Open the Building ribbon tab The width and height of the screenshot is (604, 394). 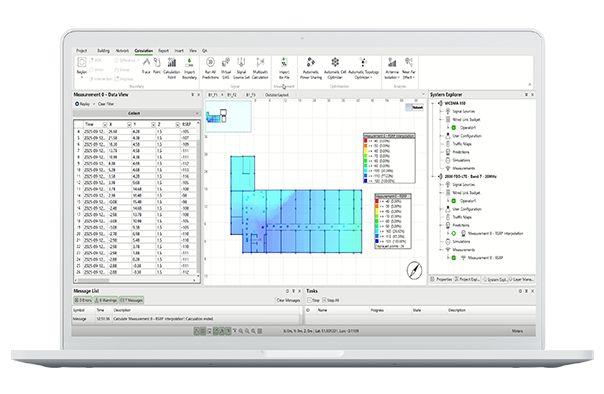(x=103, y=50)
